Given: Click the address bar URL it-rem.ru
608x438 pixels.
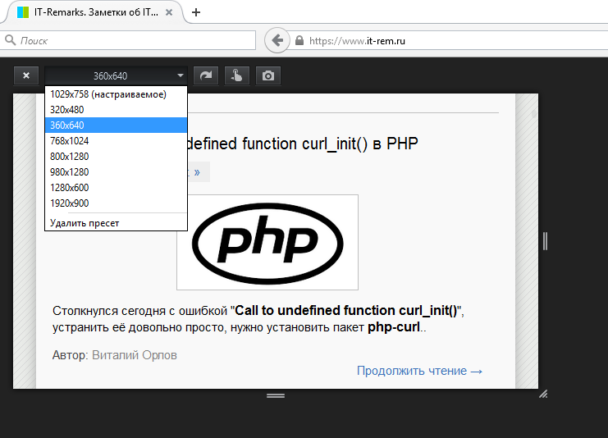Looking at the screenshot, I should 357,41.
